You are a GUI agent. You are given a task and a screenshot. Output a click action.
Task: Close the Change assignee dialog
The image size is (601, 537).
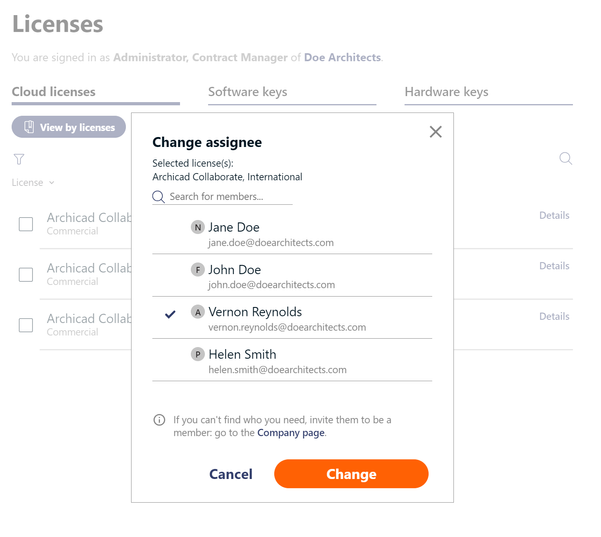click(435, 132)
